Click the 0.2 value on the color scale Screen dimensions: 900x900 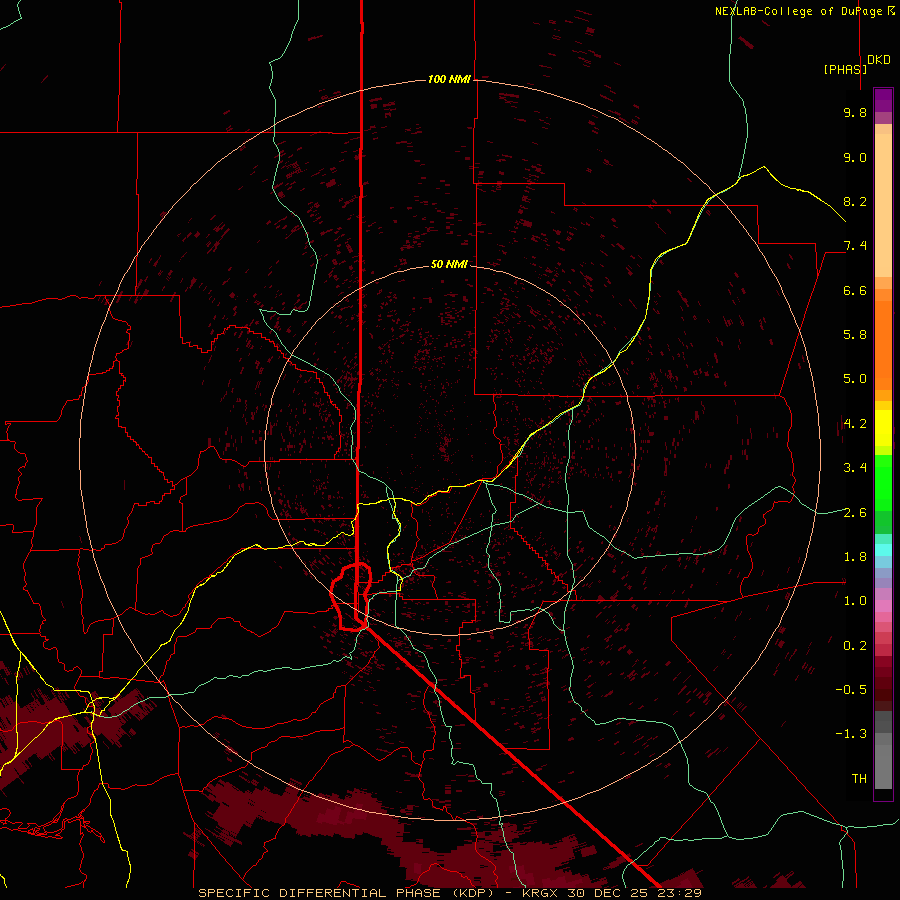click(x=855, y=646)
